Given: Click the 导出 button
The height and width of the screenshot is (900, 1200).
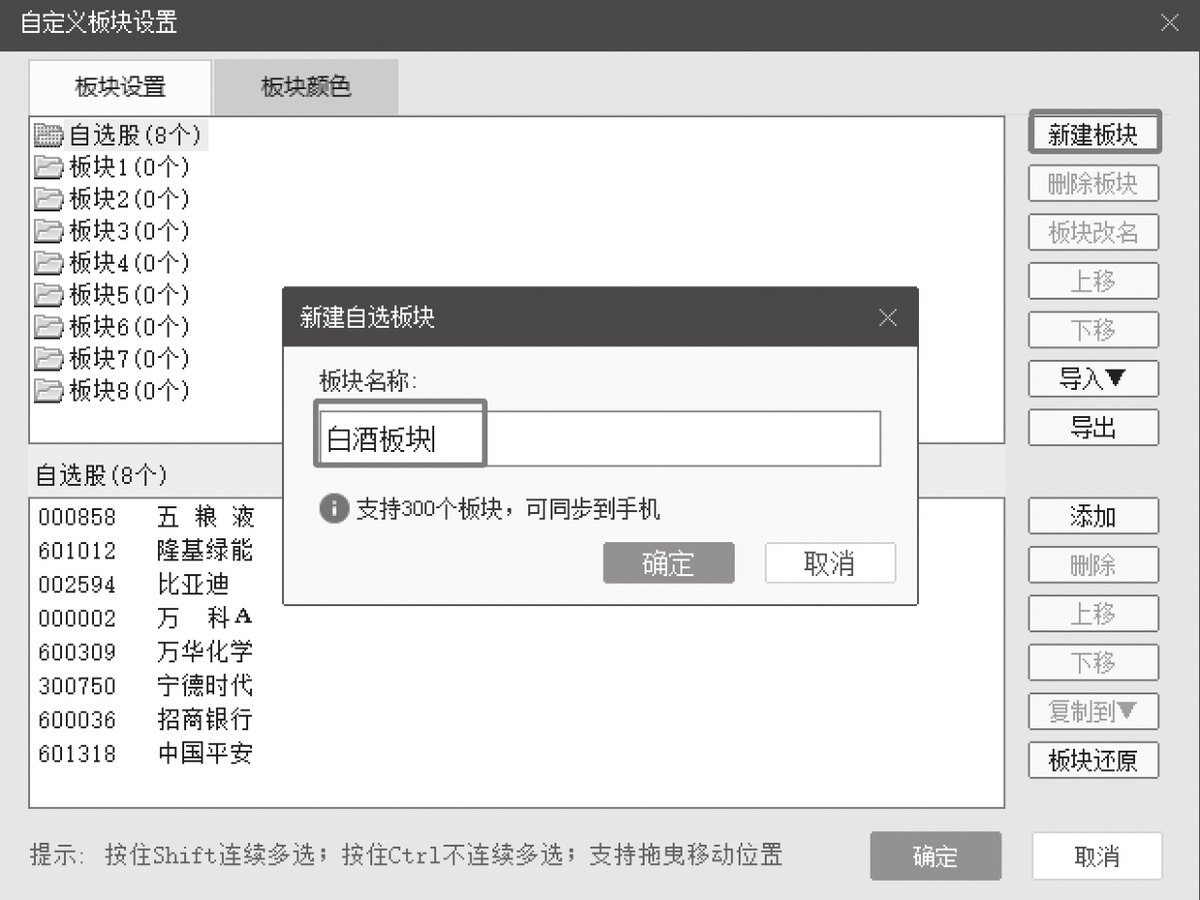Looking at the screenshot, I should pyautogui.click(x=1094, y=428).
